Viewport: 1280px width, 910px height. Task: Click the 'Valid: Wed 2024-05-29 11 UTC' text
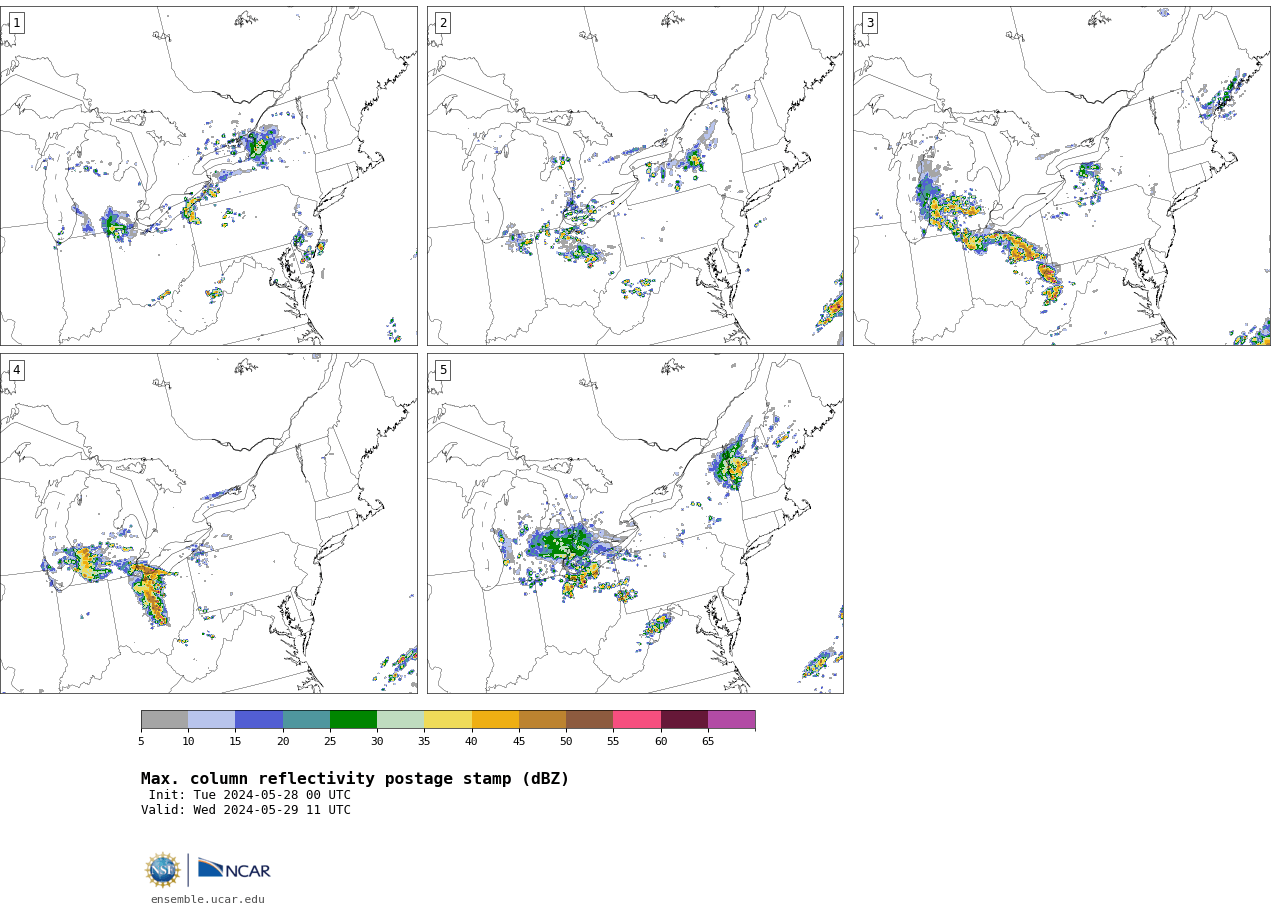click(246, 810)
